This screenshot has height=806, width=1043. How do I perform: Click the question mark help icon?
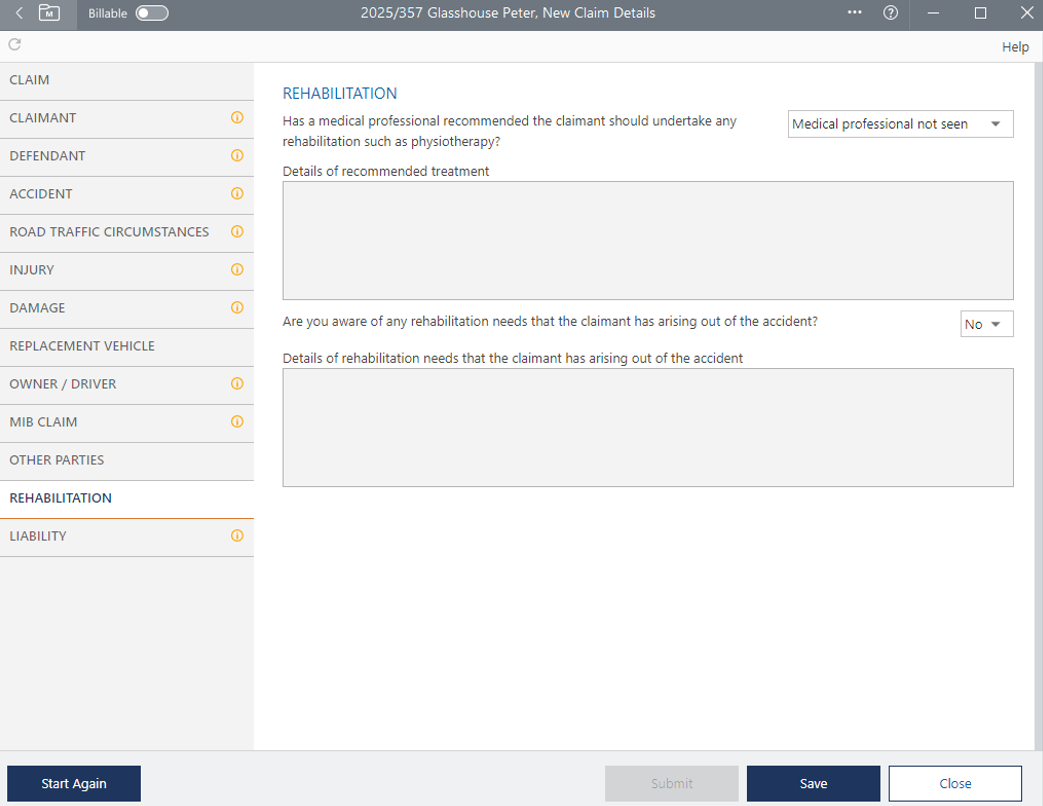(890, 13)
